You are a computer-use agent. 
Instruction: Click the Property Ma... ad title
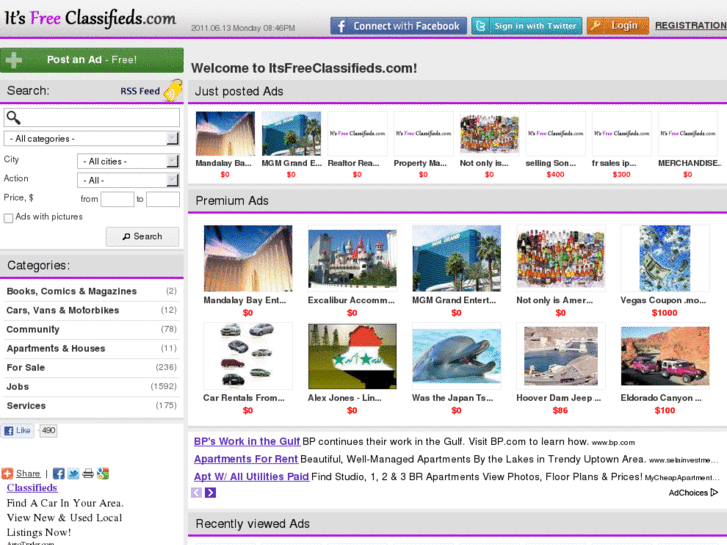[420, 163]
